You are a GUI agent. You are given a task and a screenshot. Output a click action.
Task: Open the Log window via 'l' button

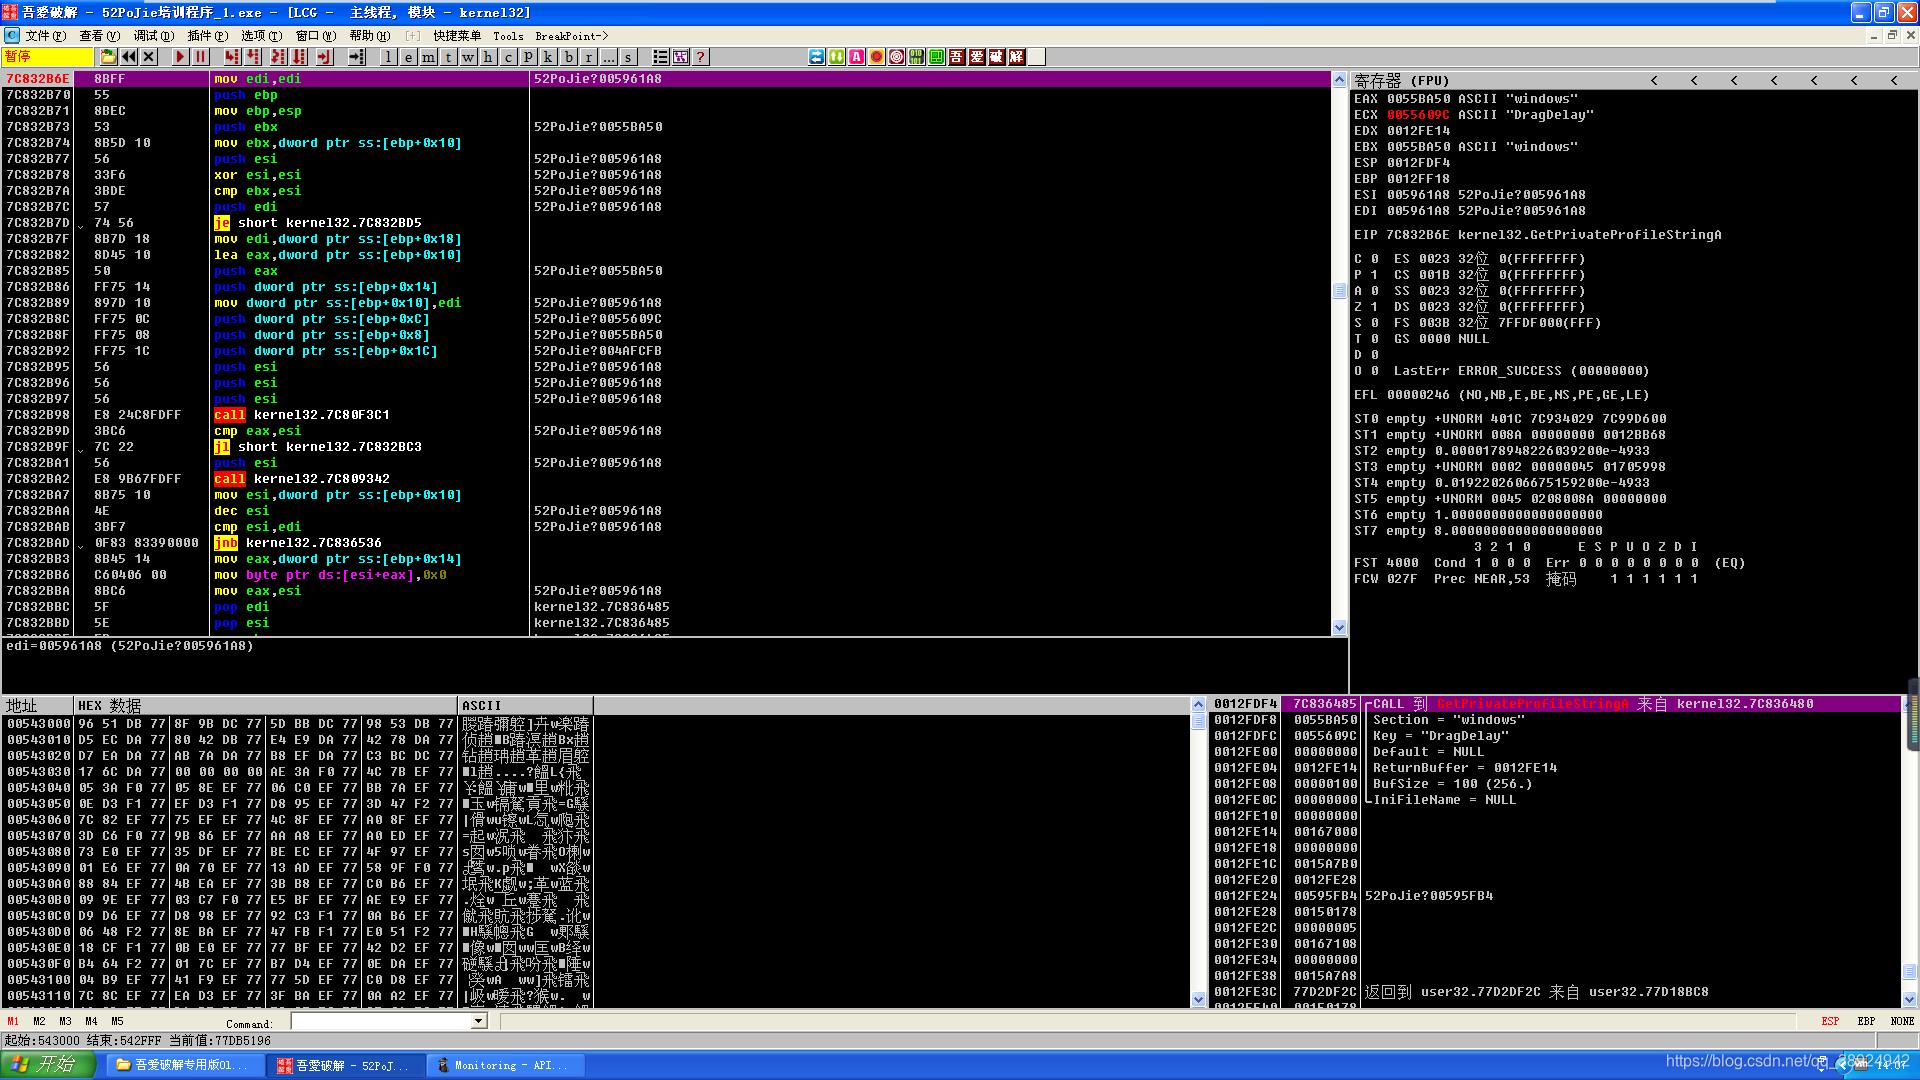tap(388, 57)
